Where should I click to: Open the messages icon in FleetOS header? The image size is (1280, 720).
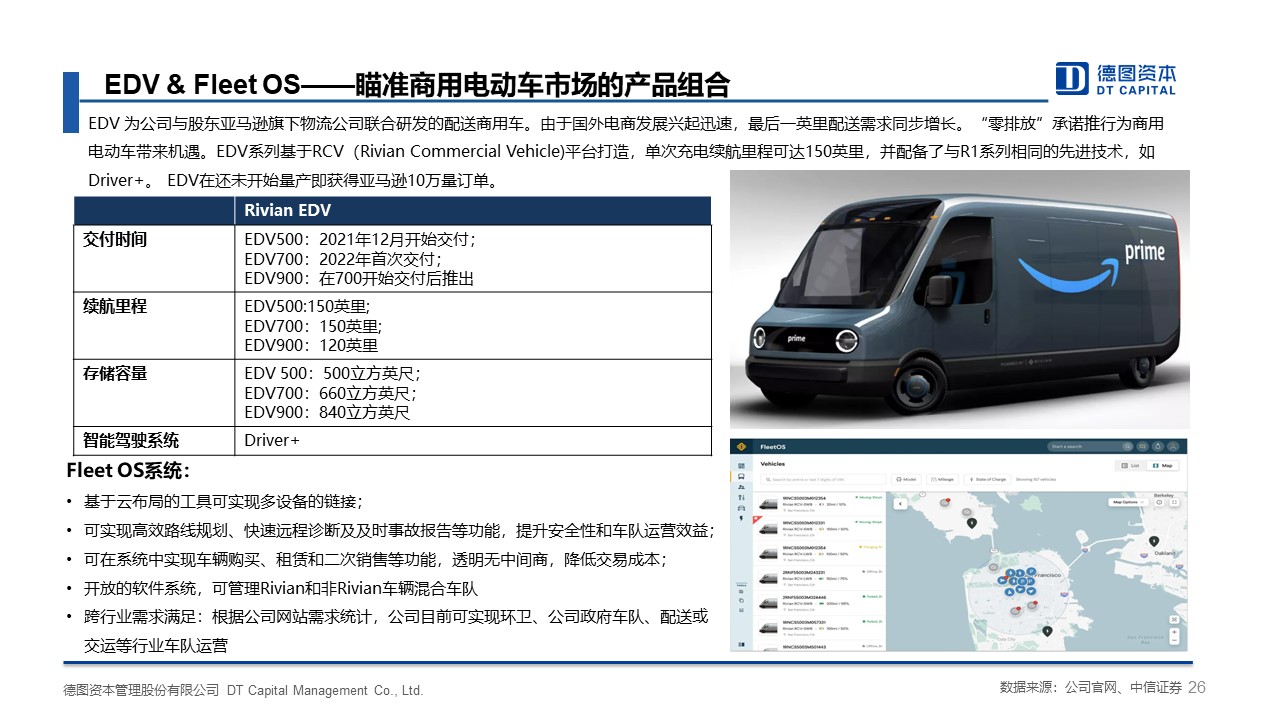[1142, 446]
